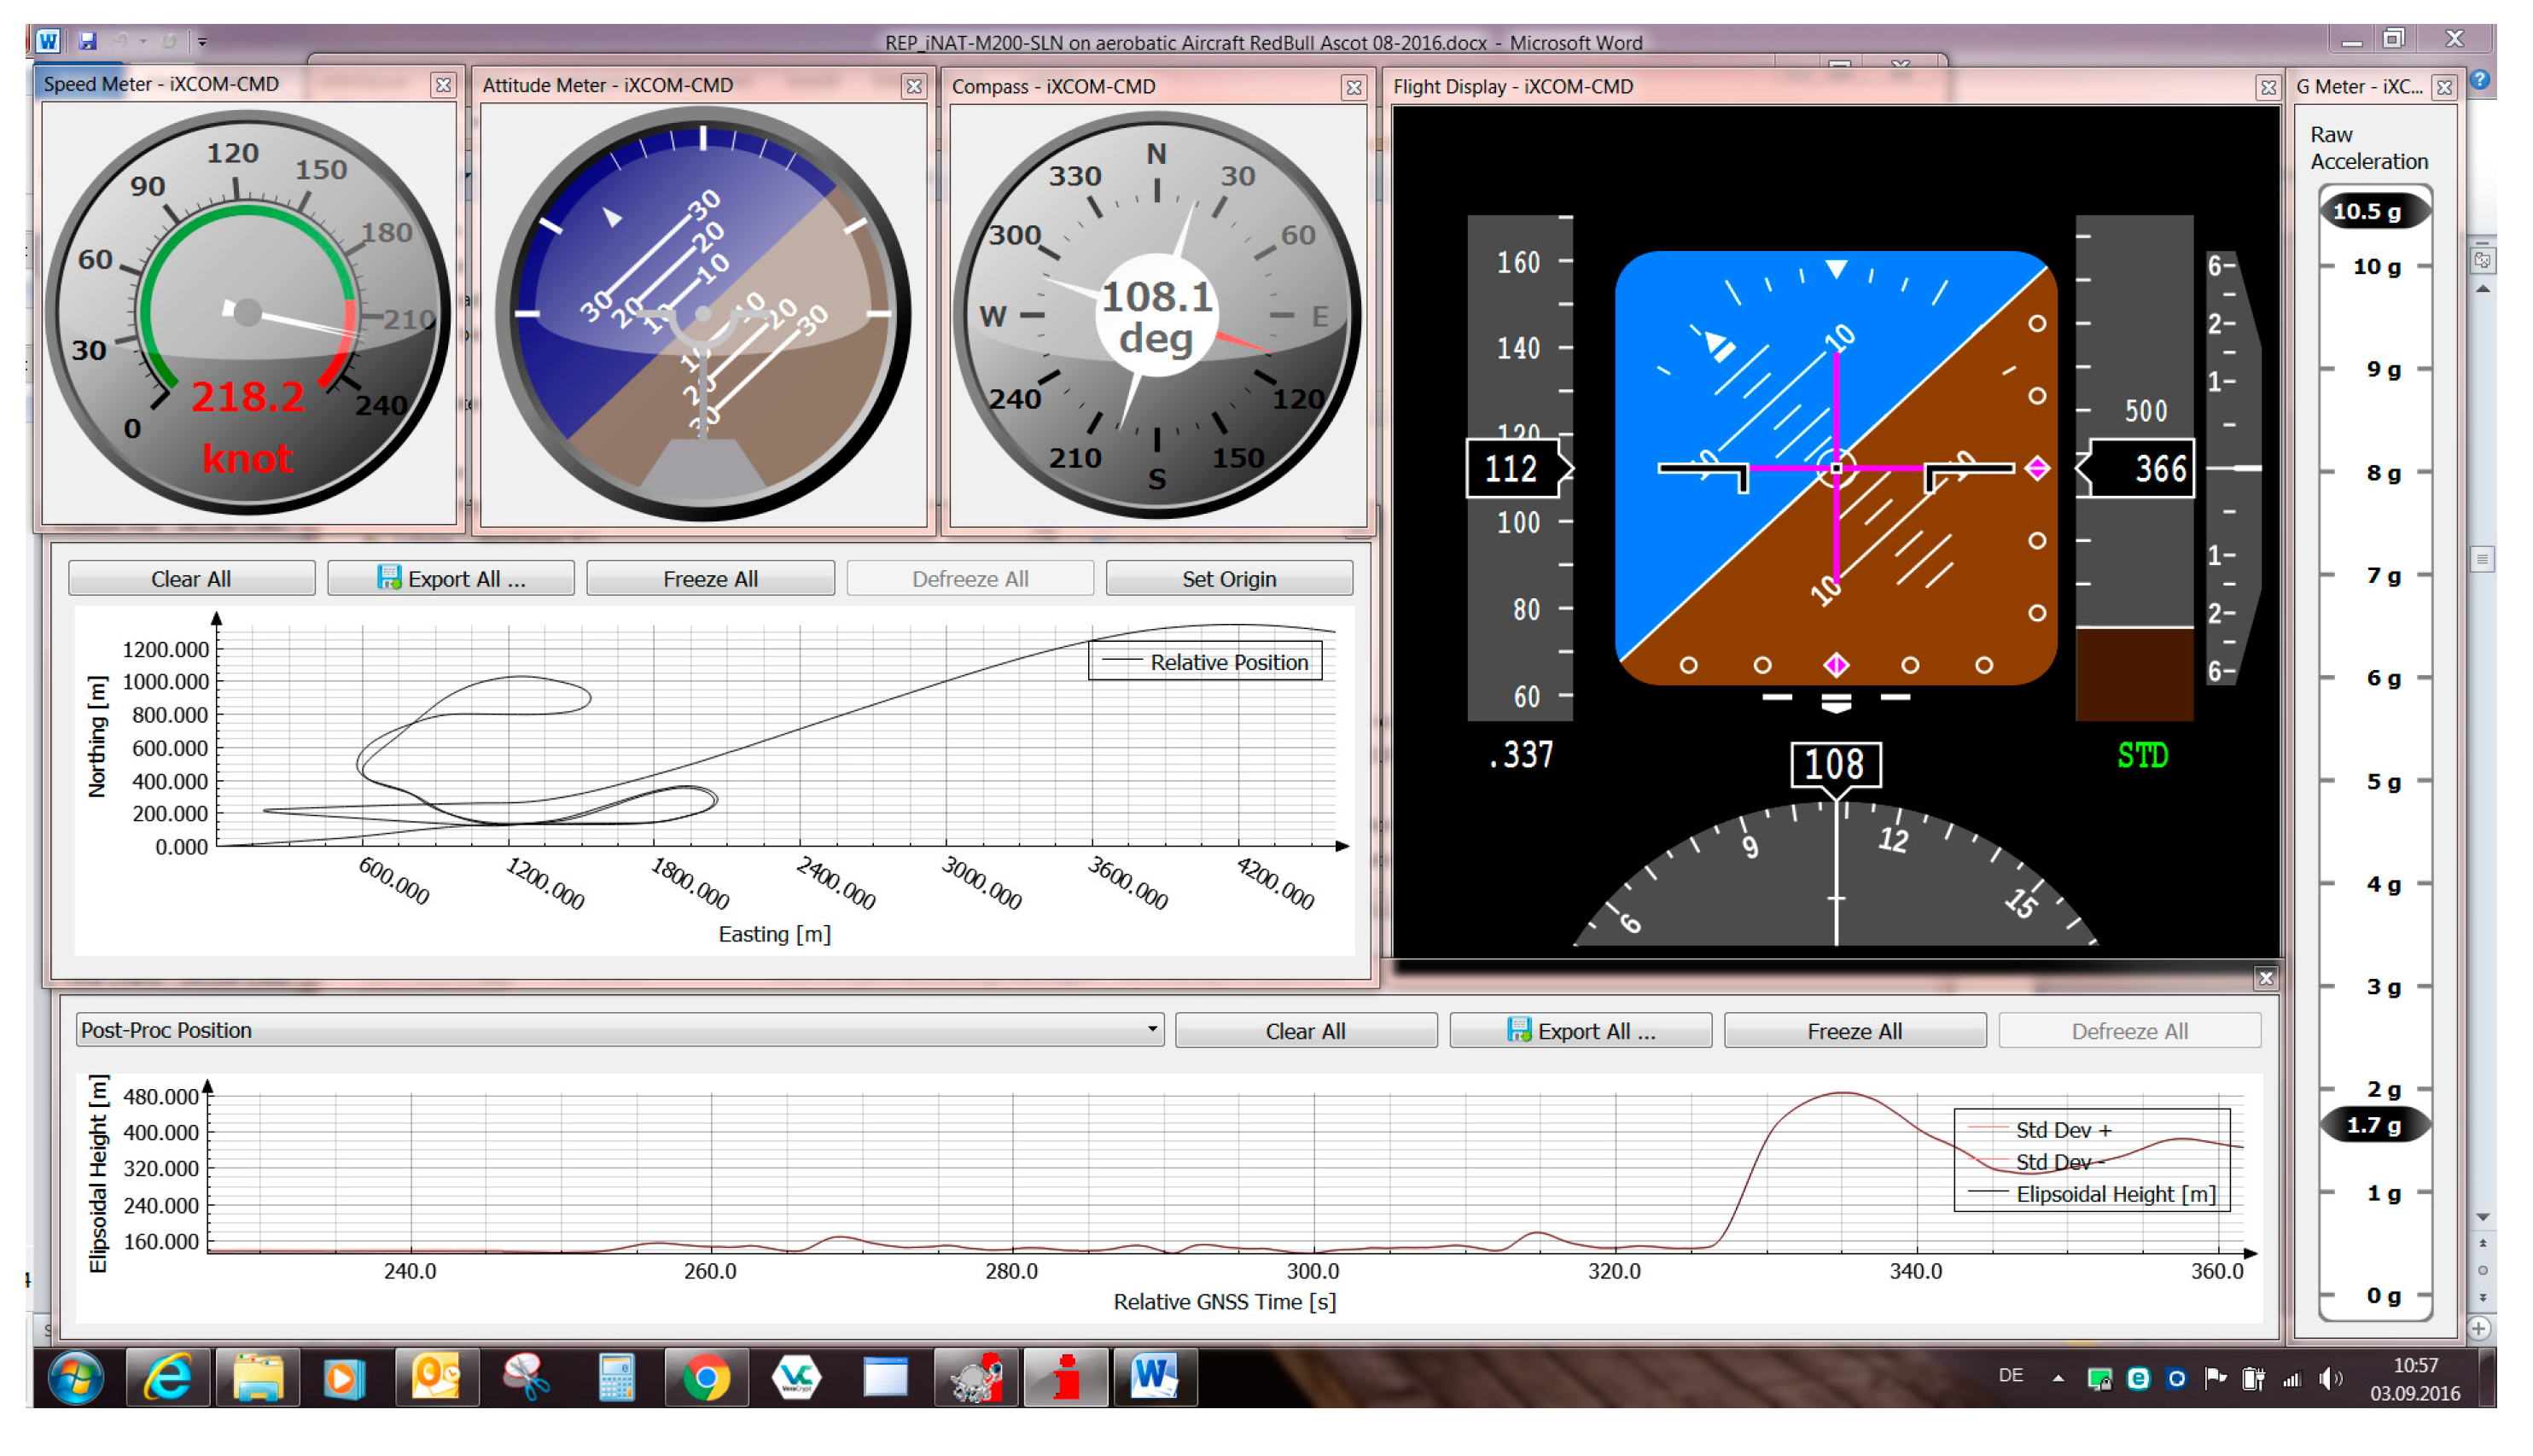Close the Compass panel

coord(1354,88)
